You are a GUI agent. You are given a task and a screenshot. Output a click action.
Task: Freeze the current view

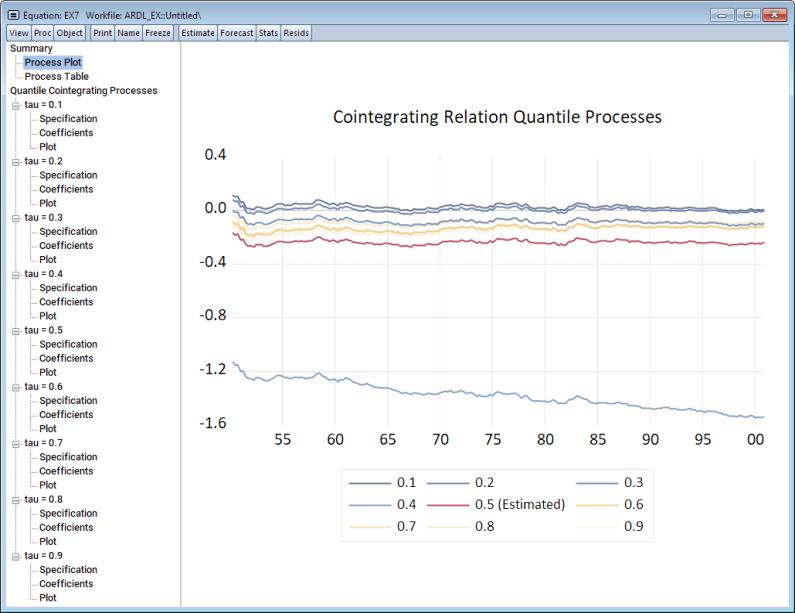(158, 33)
